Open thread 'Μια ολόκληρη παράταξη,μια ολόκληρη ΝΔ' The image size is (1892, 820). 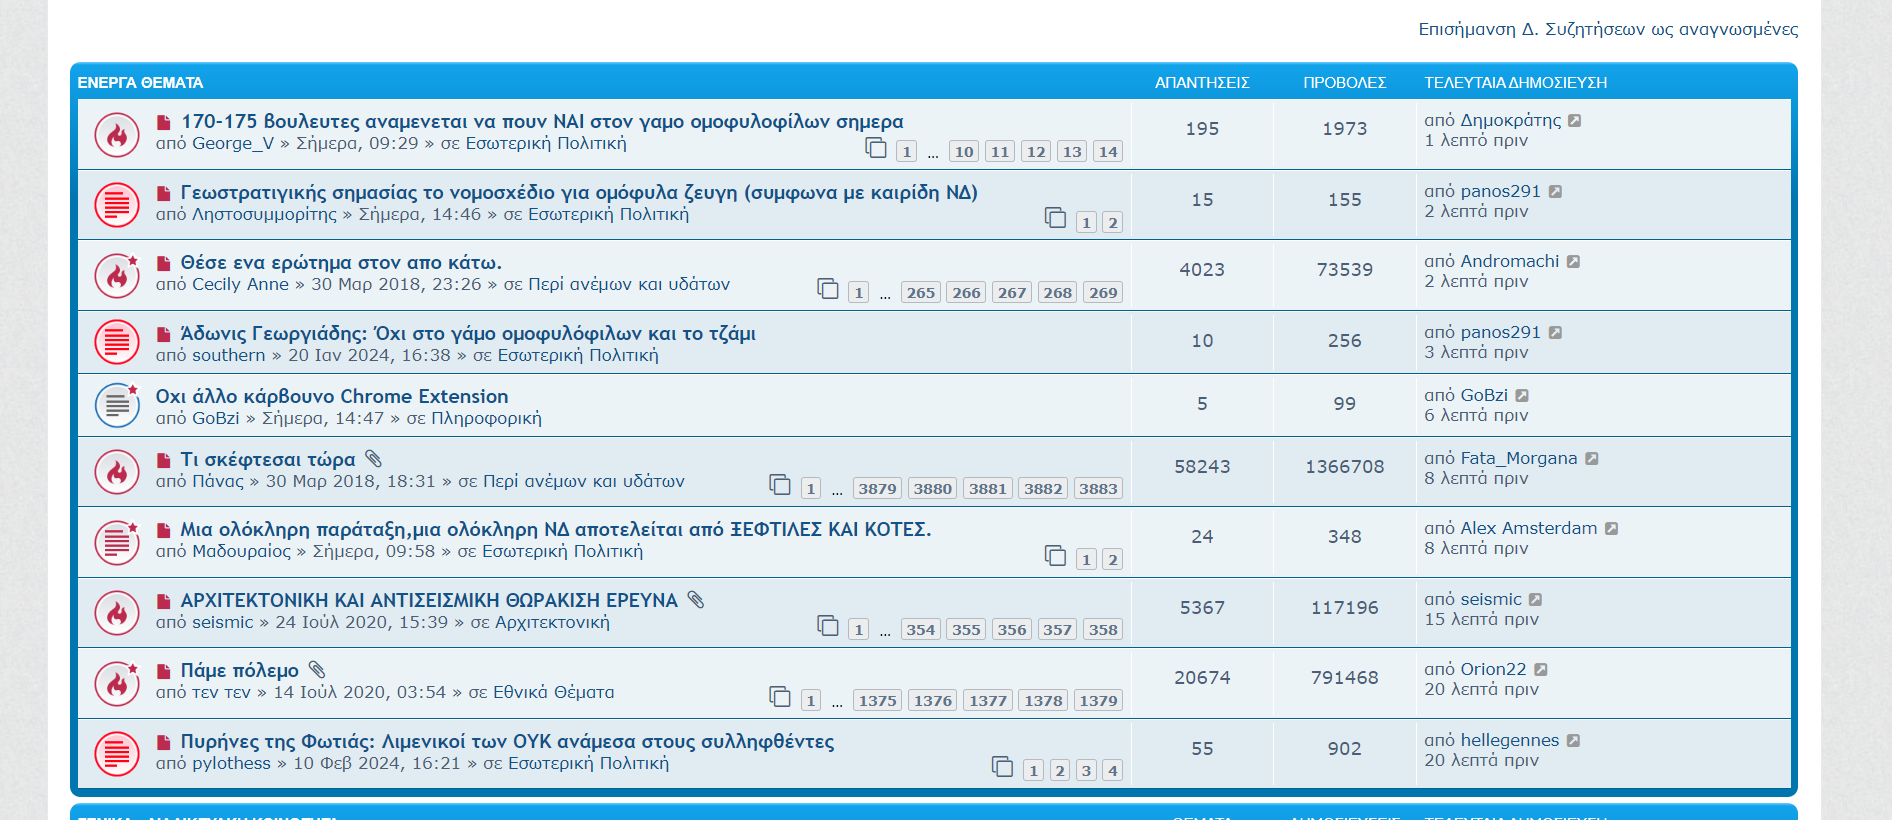click(x=556, y=530)
